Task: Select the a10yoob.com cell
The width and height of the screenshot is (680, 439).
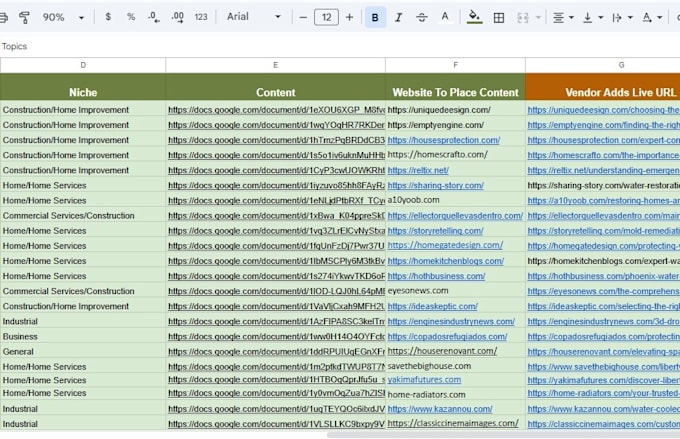Action: (x=455, y=200)
